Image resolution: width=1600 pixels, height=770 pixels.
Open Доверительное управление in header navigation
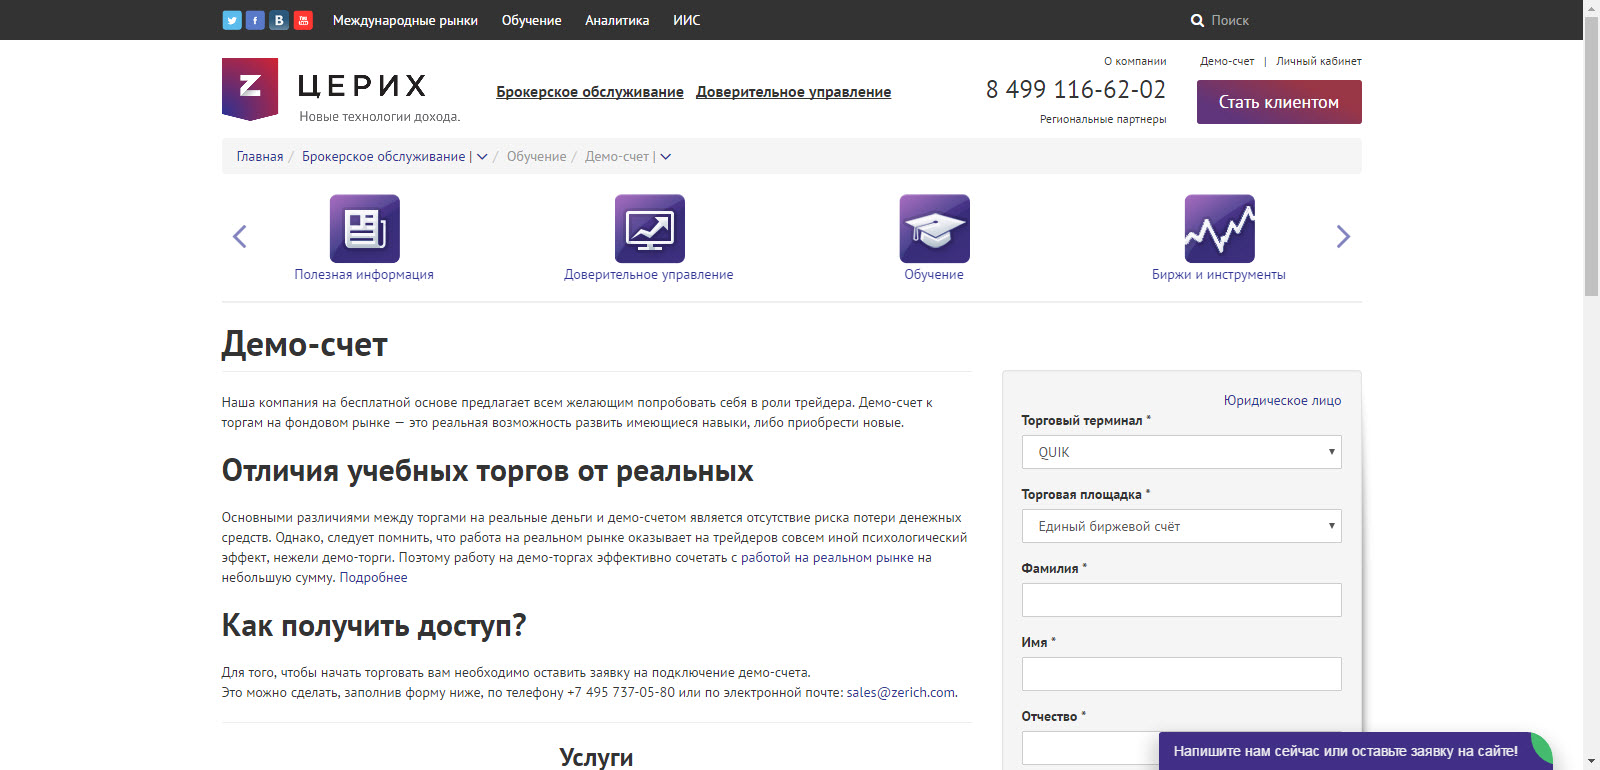coord(794,92)
